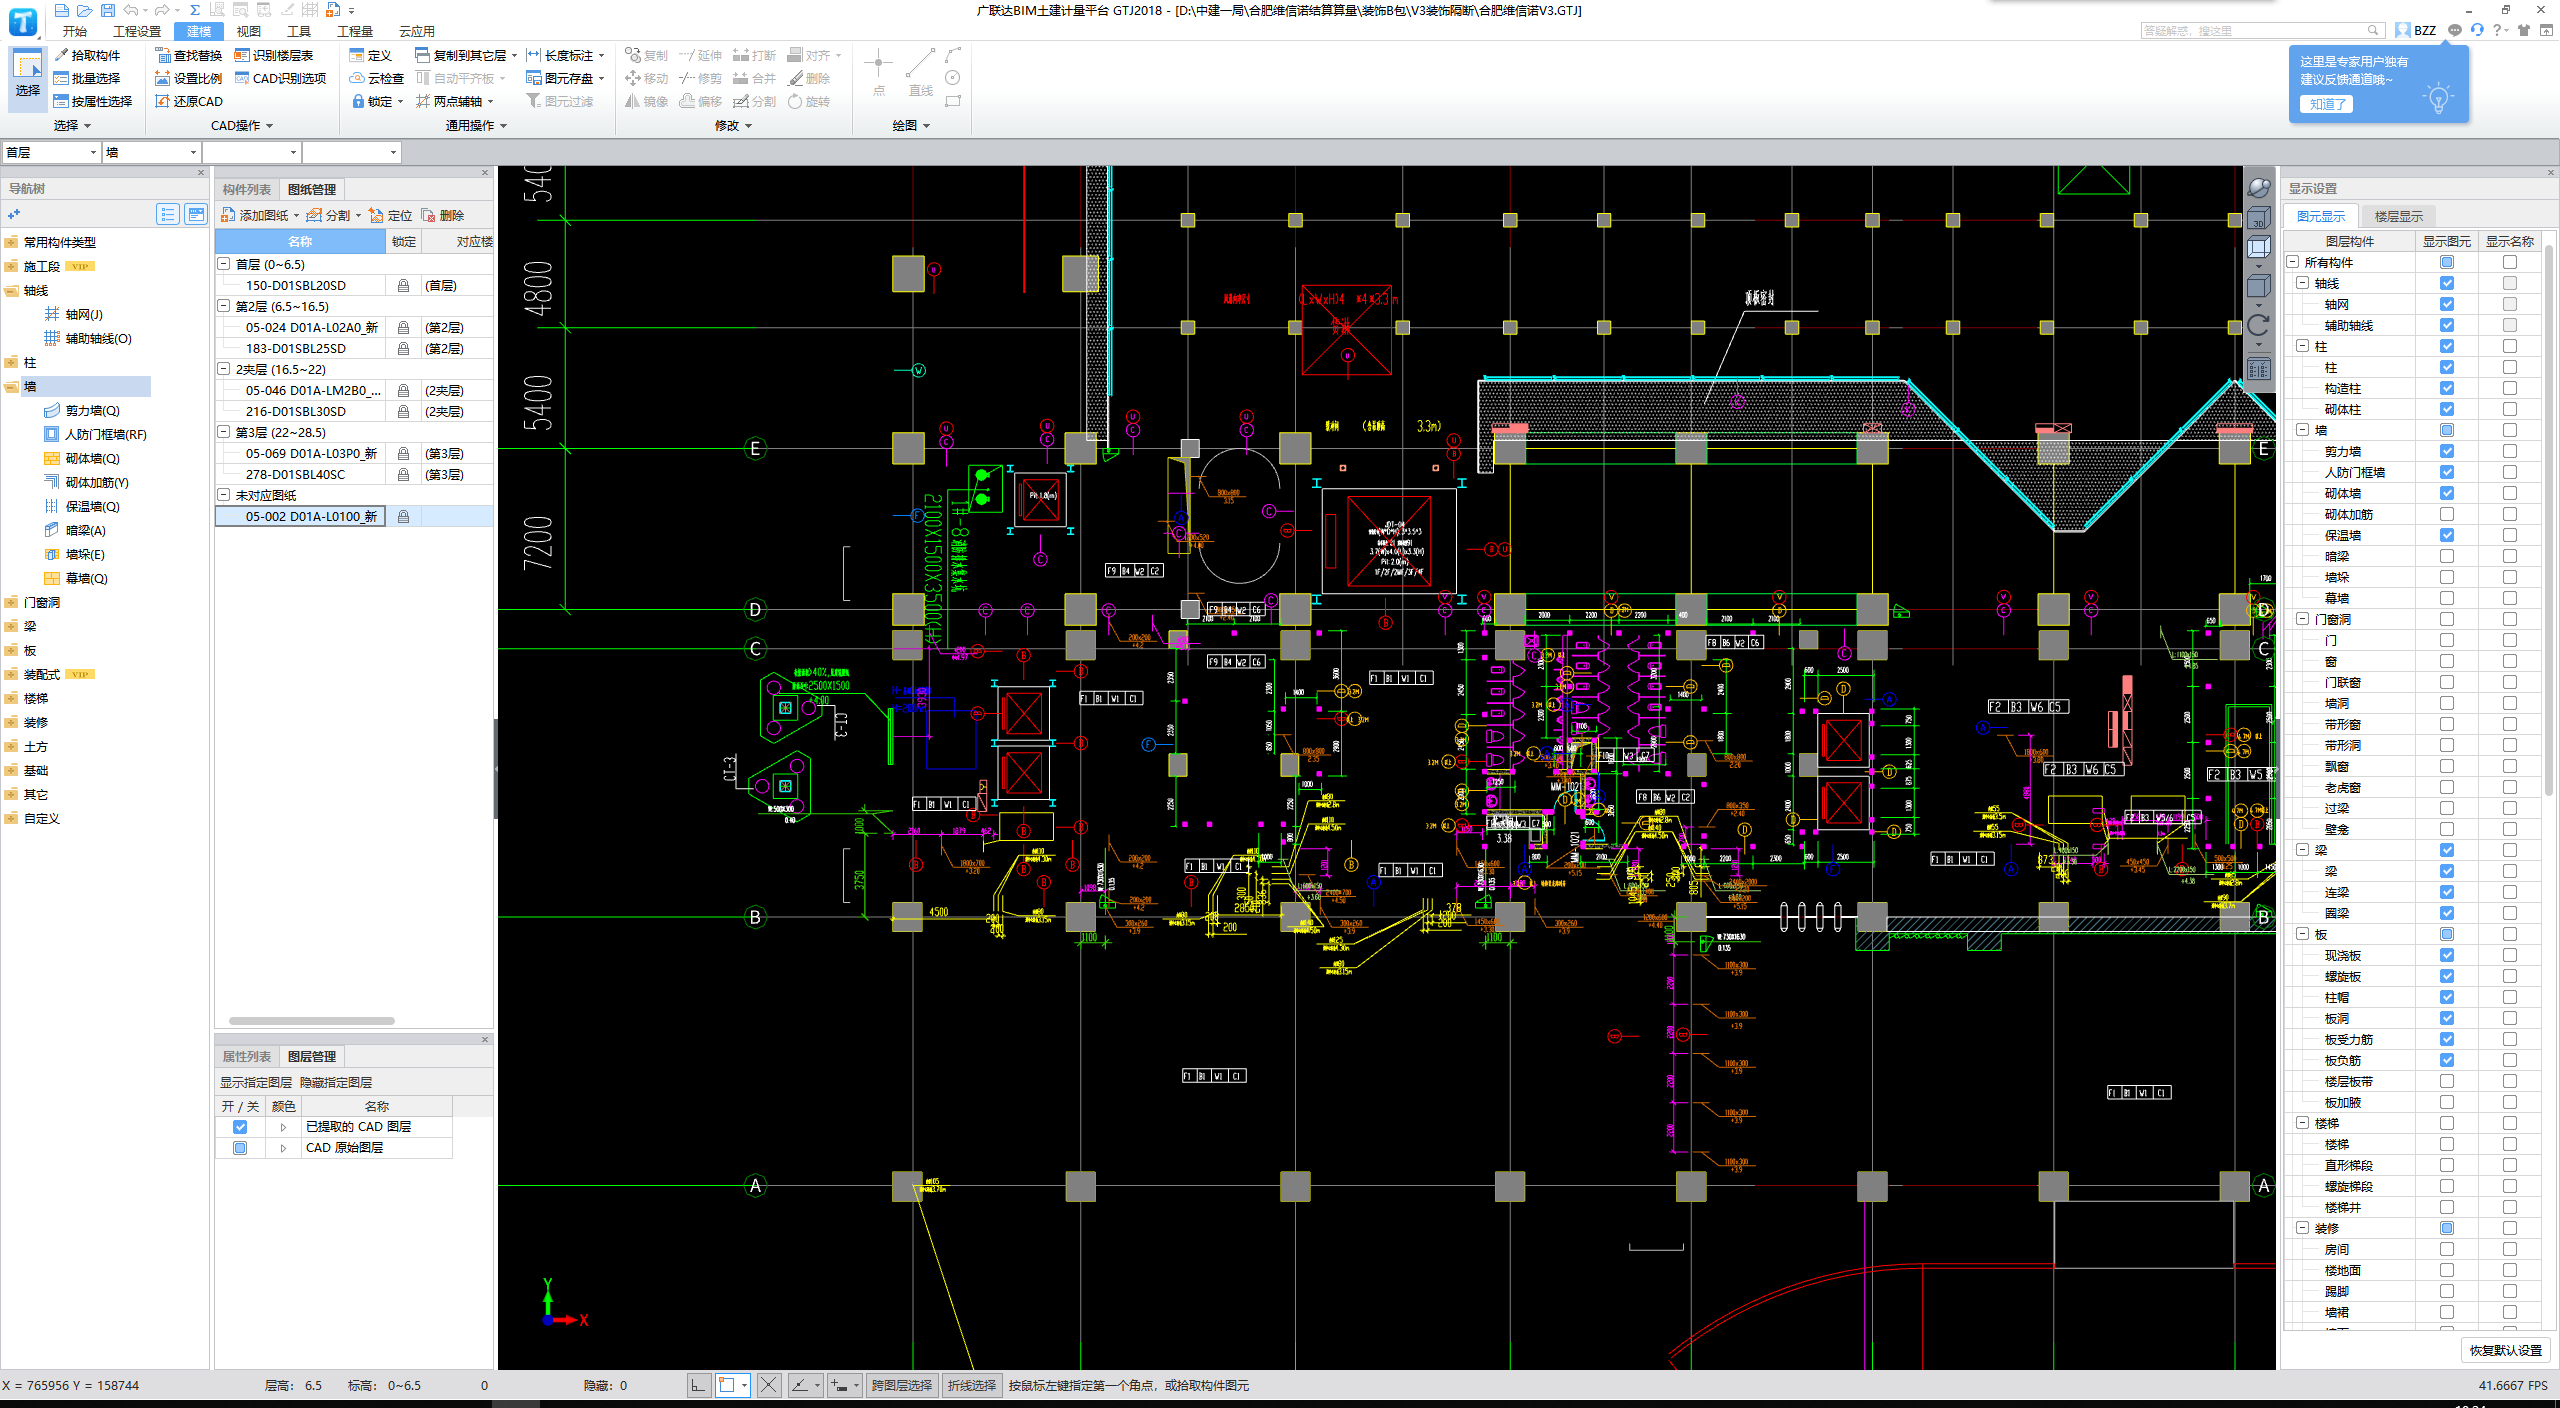The height and width of the screenshot is (1408, 2560).
Task: Click 识别楼层表 recognize floor table
Action: pos(274,56)
